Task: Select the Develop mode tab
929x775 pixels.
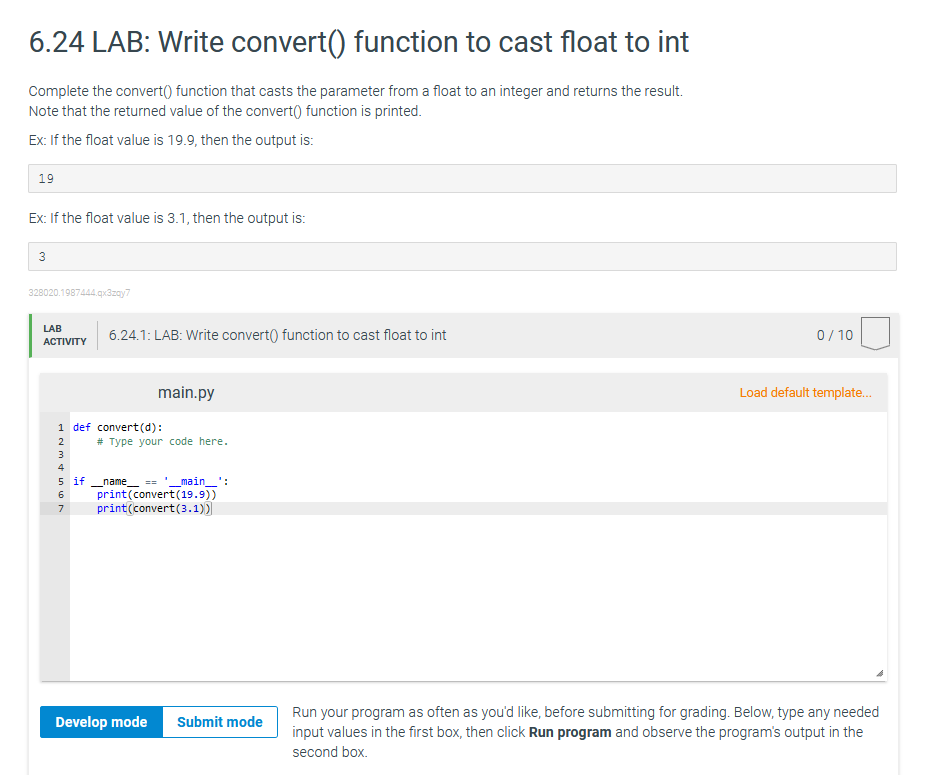Action: click(x=101, y=721)
